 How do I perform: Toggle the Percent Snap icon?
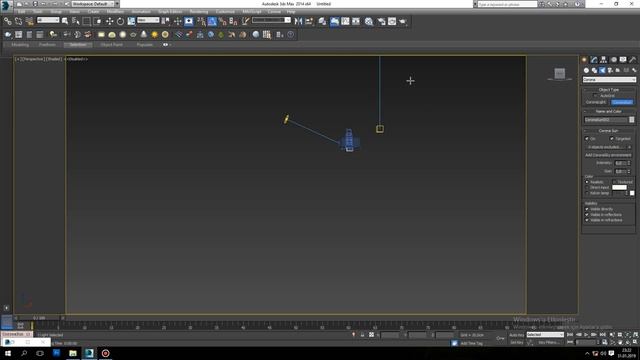click(222, 21)
